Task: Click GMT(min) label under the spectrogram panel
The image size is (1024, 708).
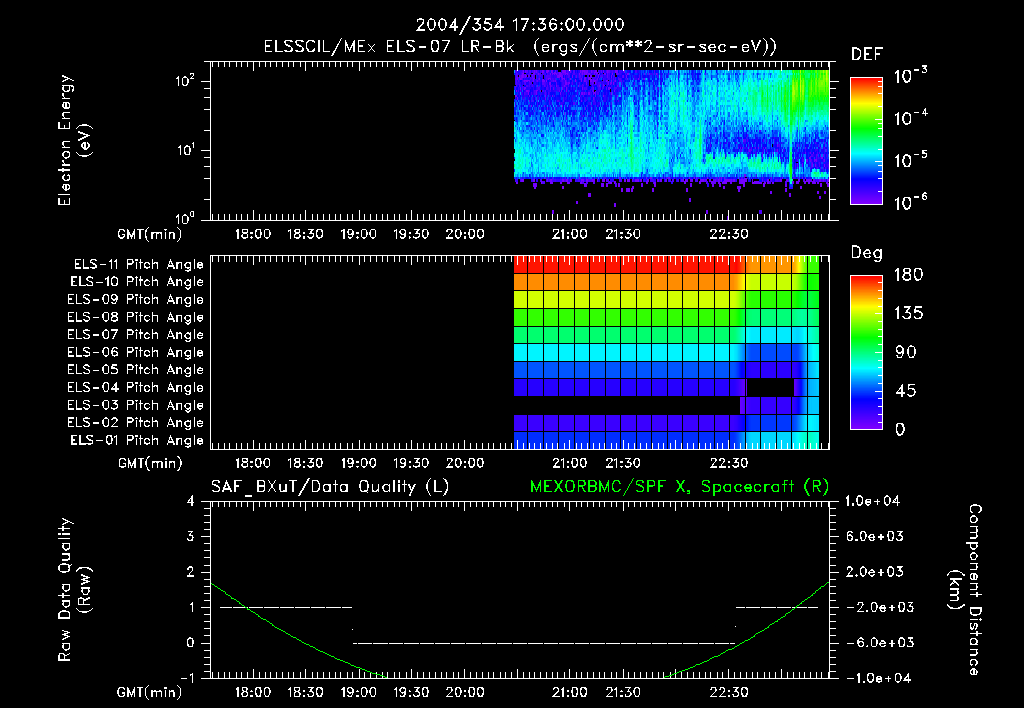Action: pyautogui.click(x=149, y=234)
